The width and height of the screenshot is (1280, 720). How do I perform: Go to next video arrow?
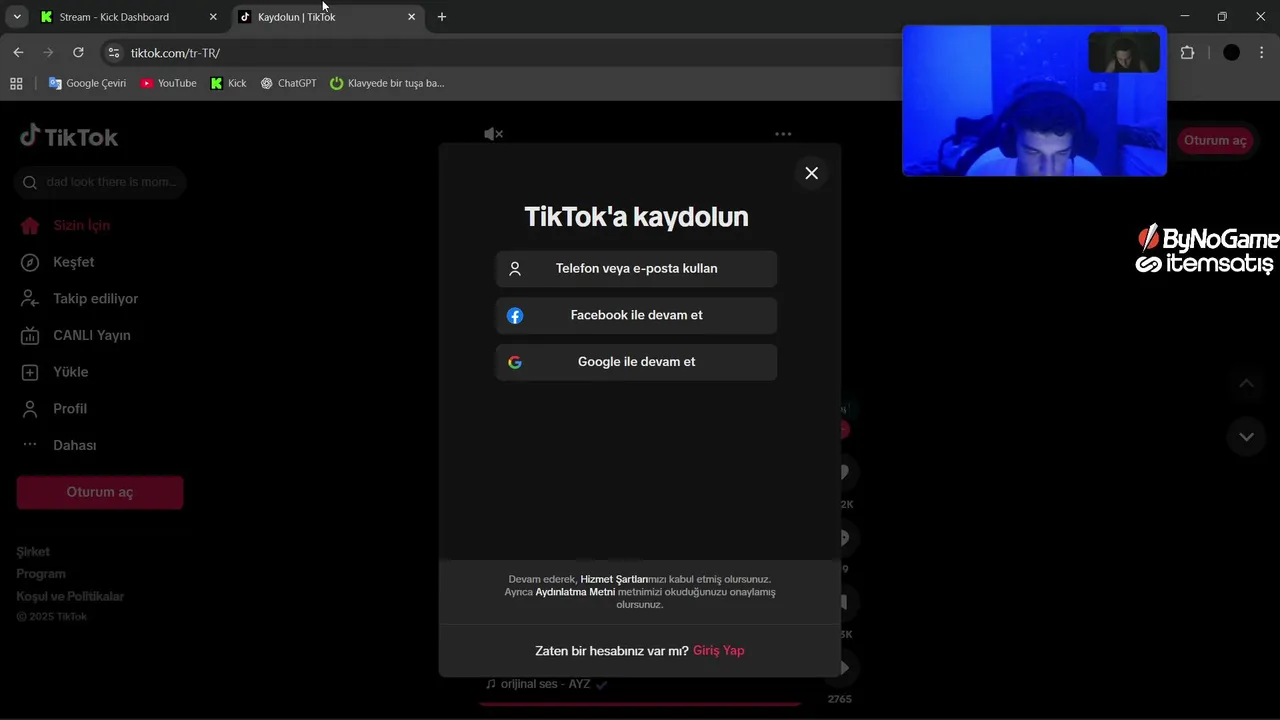1246,437
